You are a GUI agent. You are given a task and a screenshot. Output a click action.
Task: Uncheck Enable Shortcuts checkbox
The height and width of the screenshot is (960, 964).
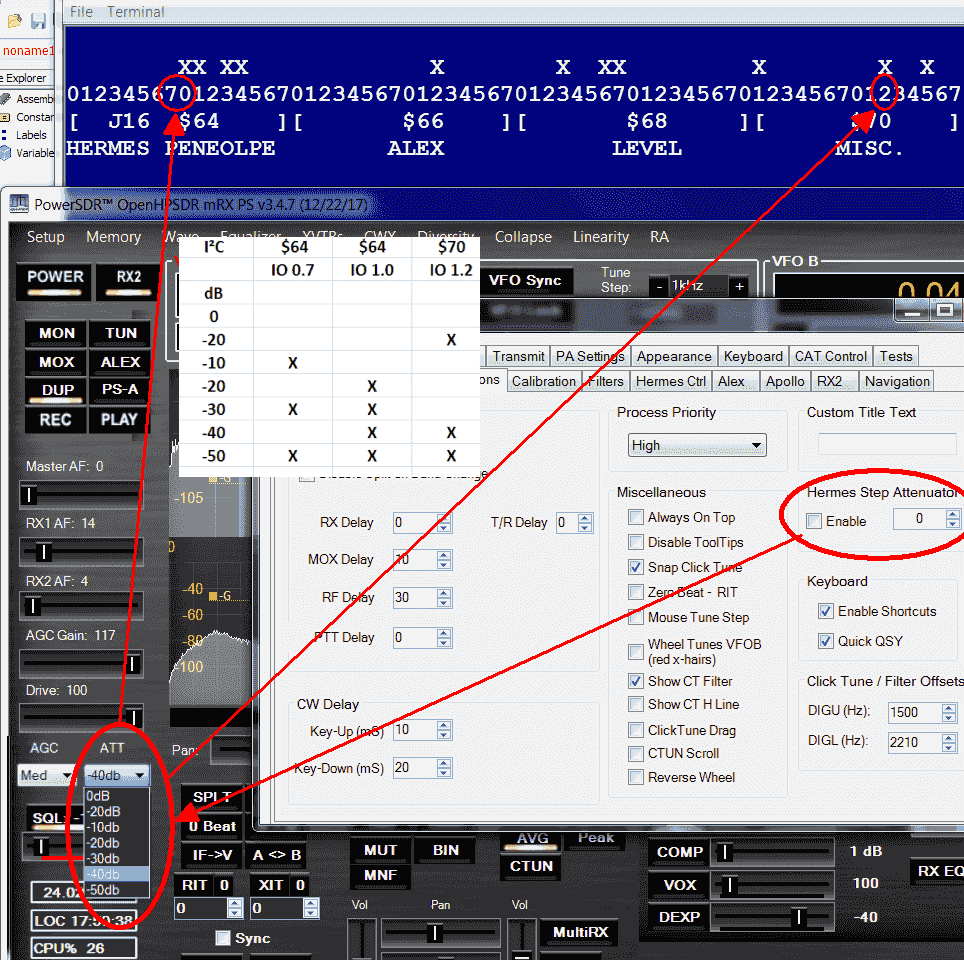826,611
